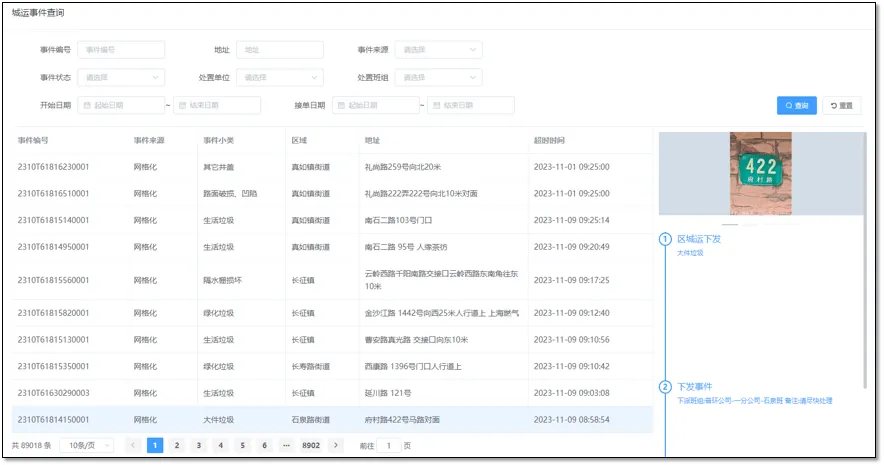
Task: Click the 区域 column header
Action: click(299, 140)
